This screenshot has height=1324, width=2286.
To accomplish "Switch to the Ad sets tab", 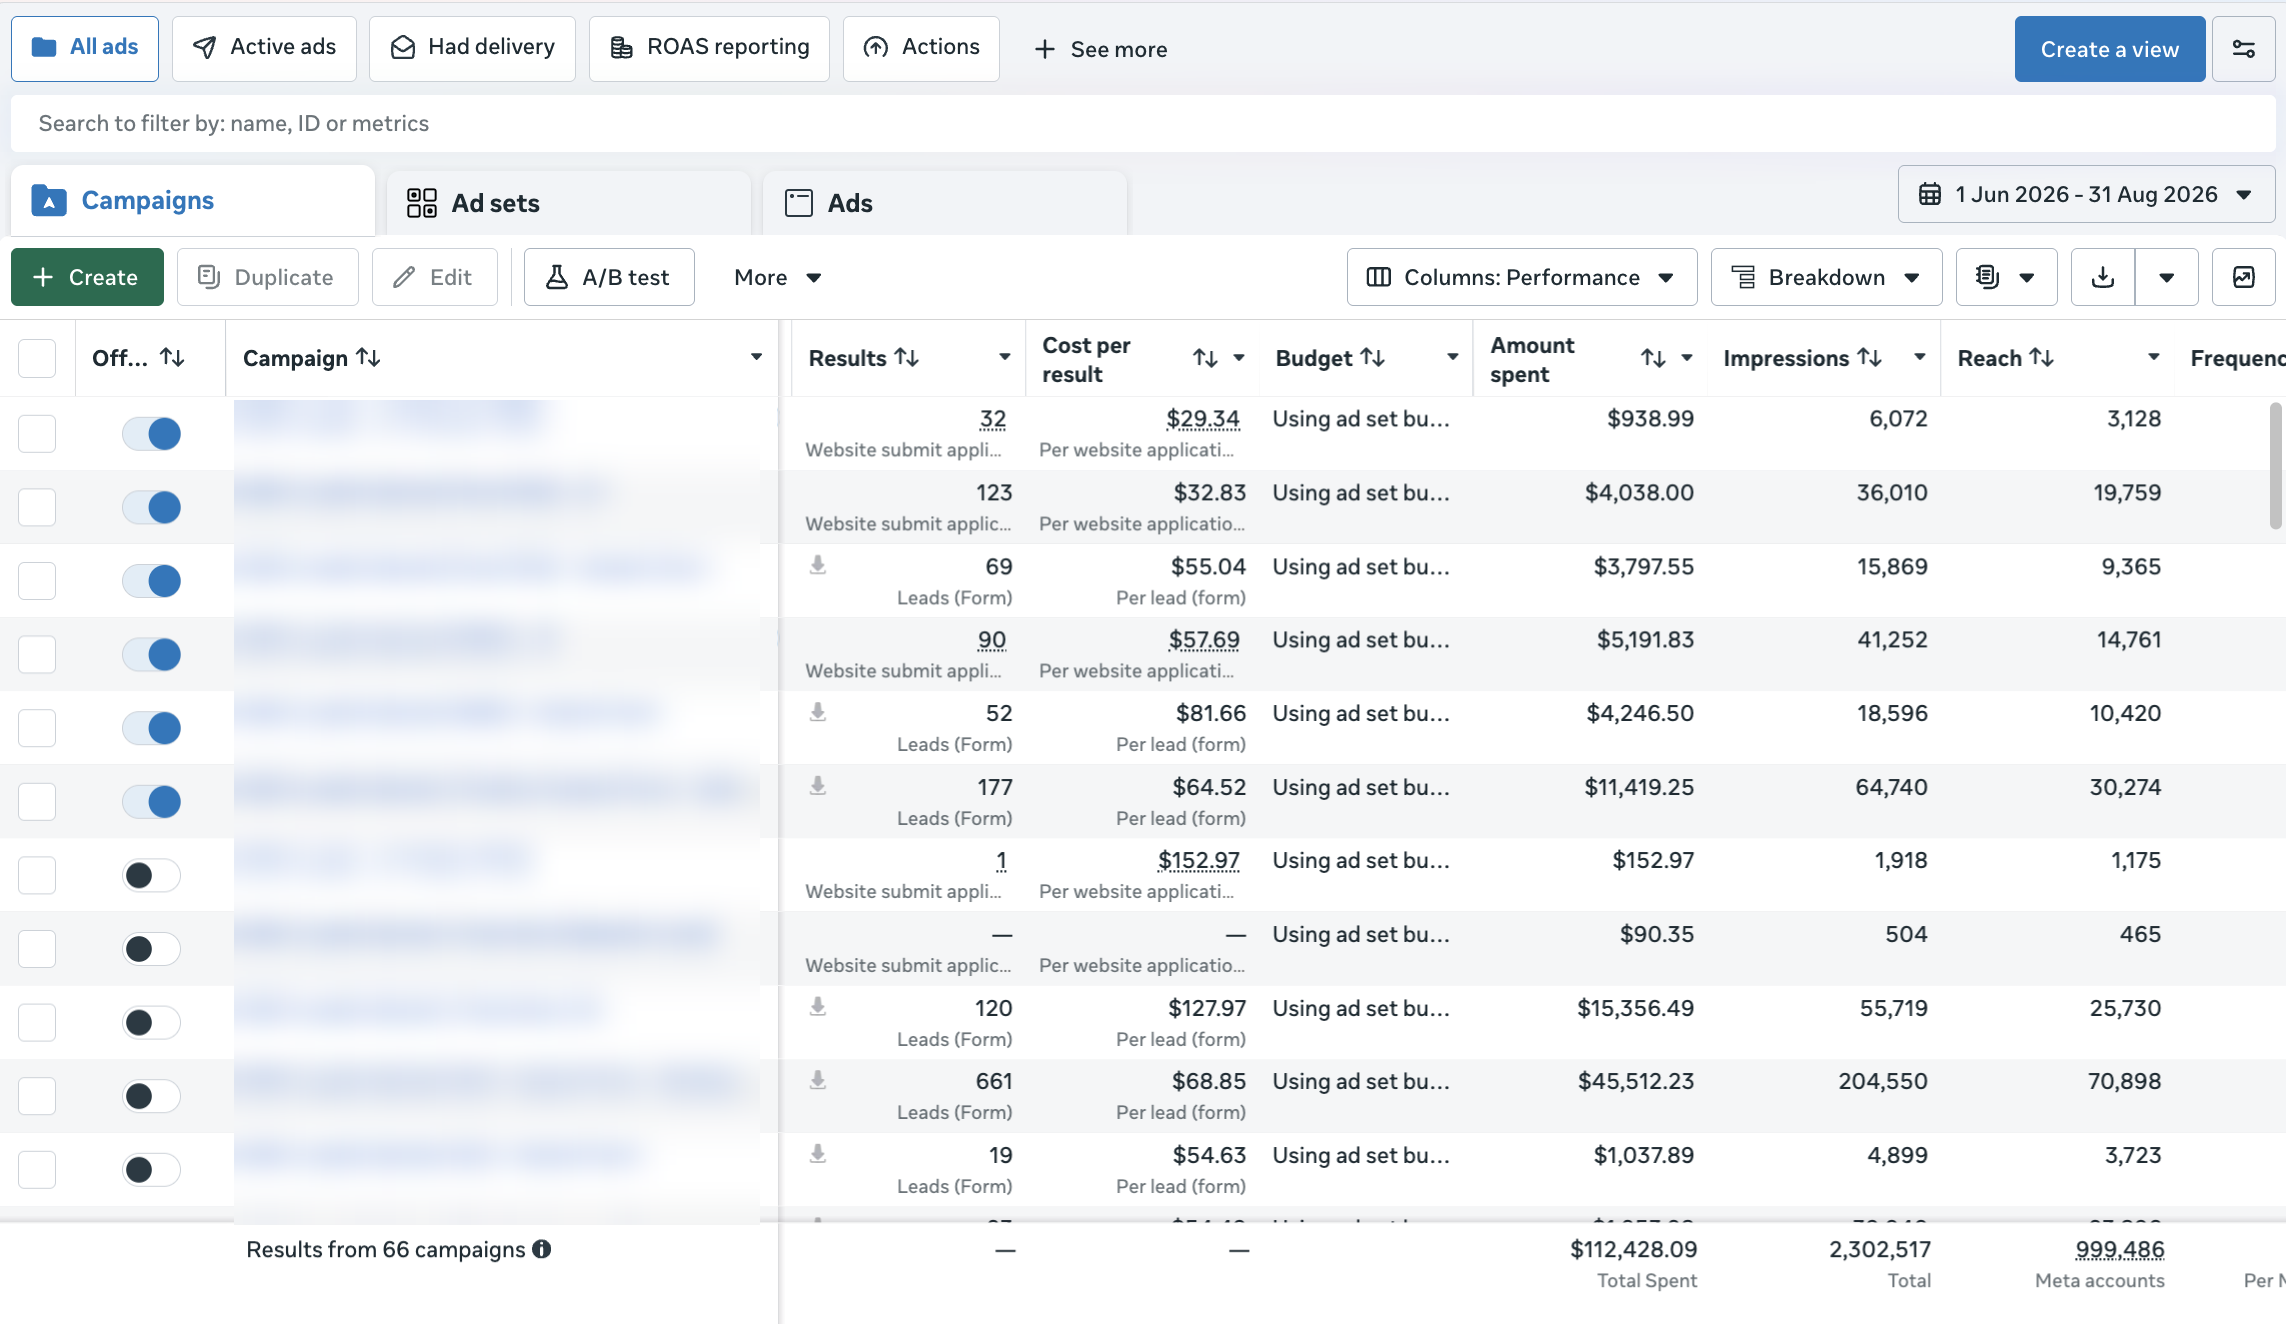I will [569, 203].
